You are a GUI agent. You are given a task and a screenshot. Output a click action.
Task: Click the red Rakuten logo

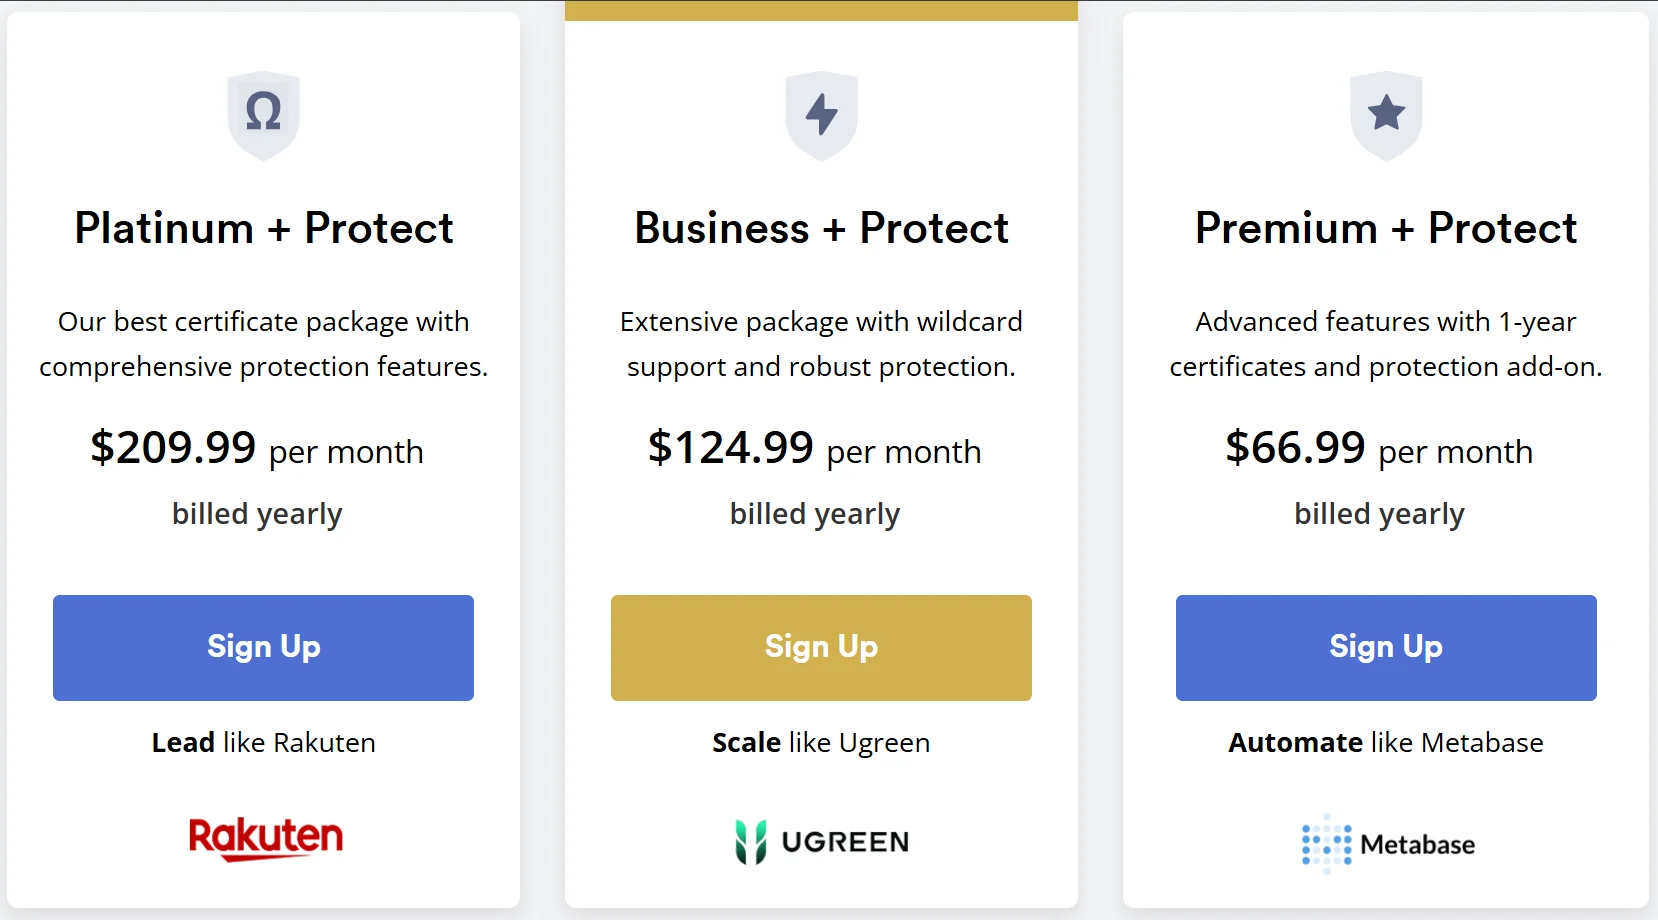(x=265, y=838)
